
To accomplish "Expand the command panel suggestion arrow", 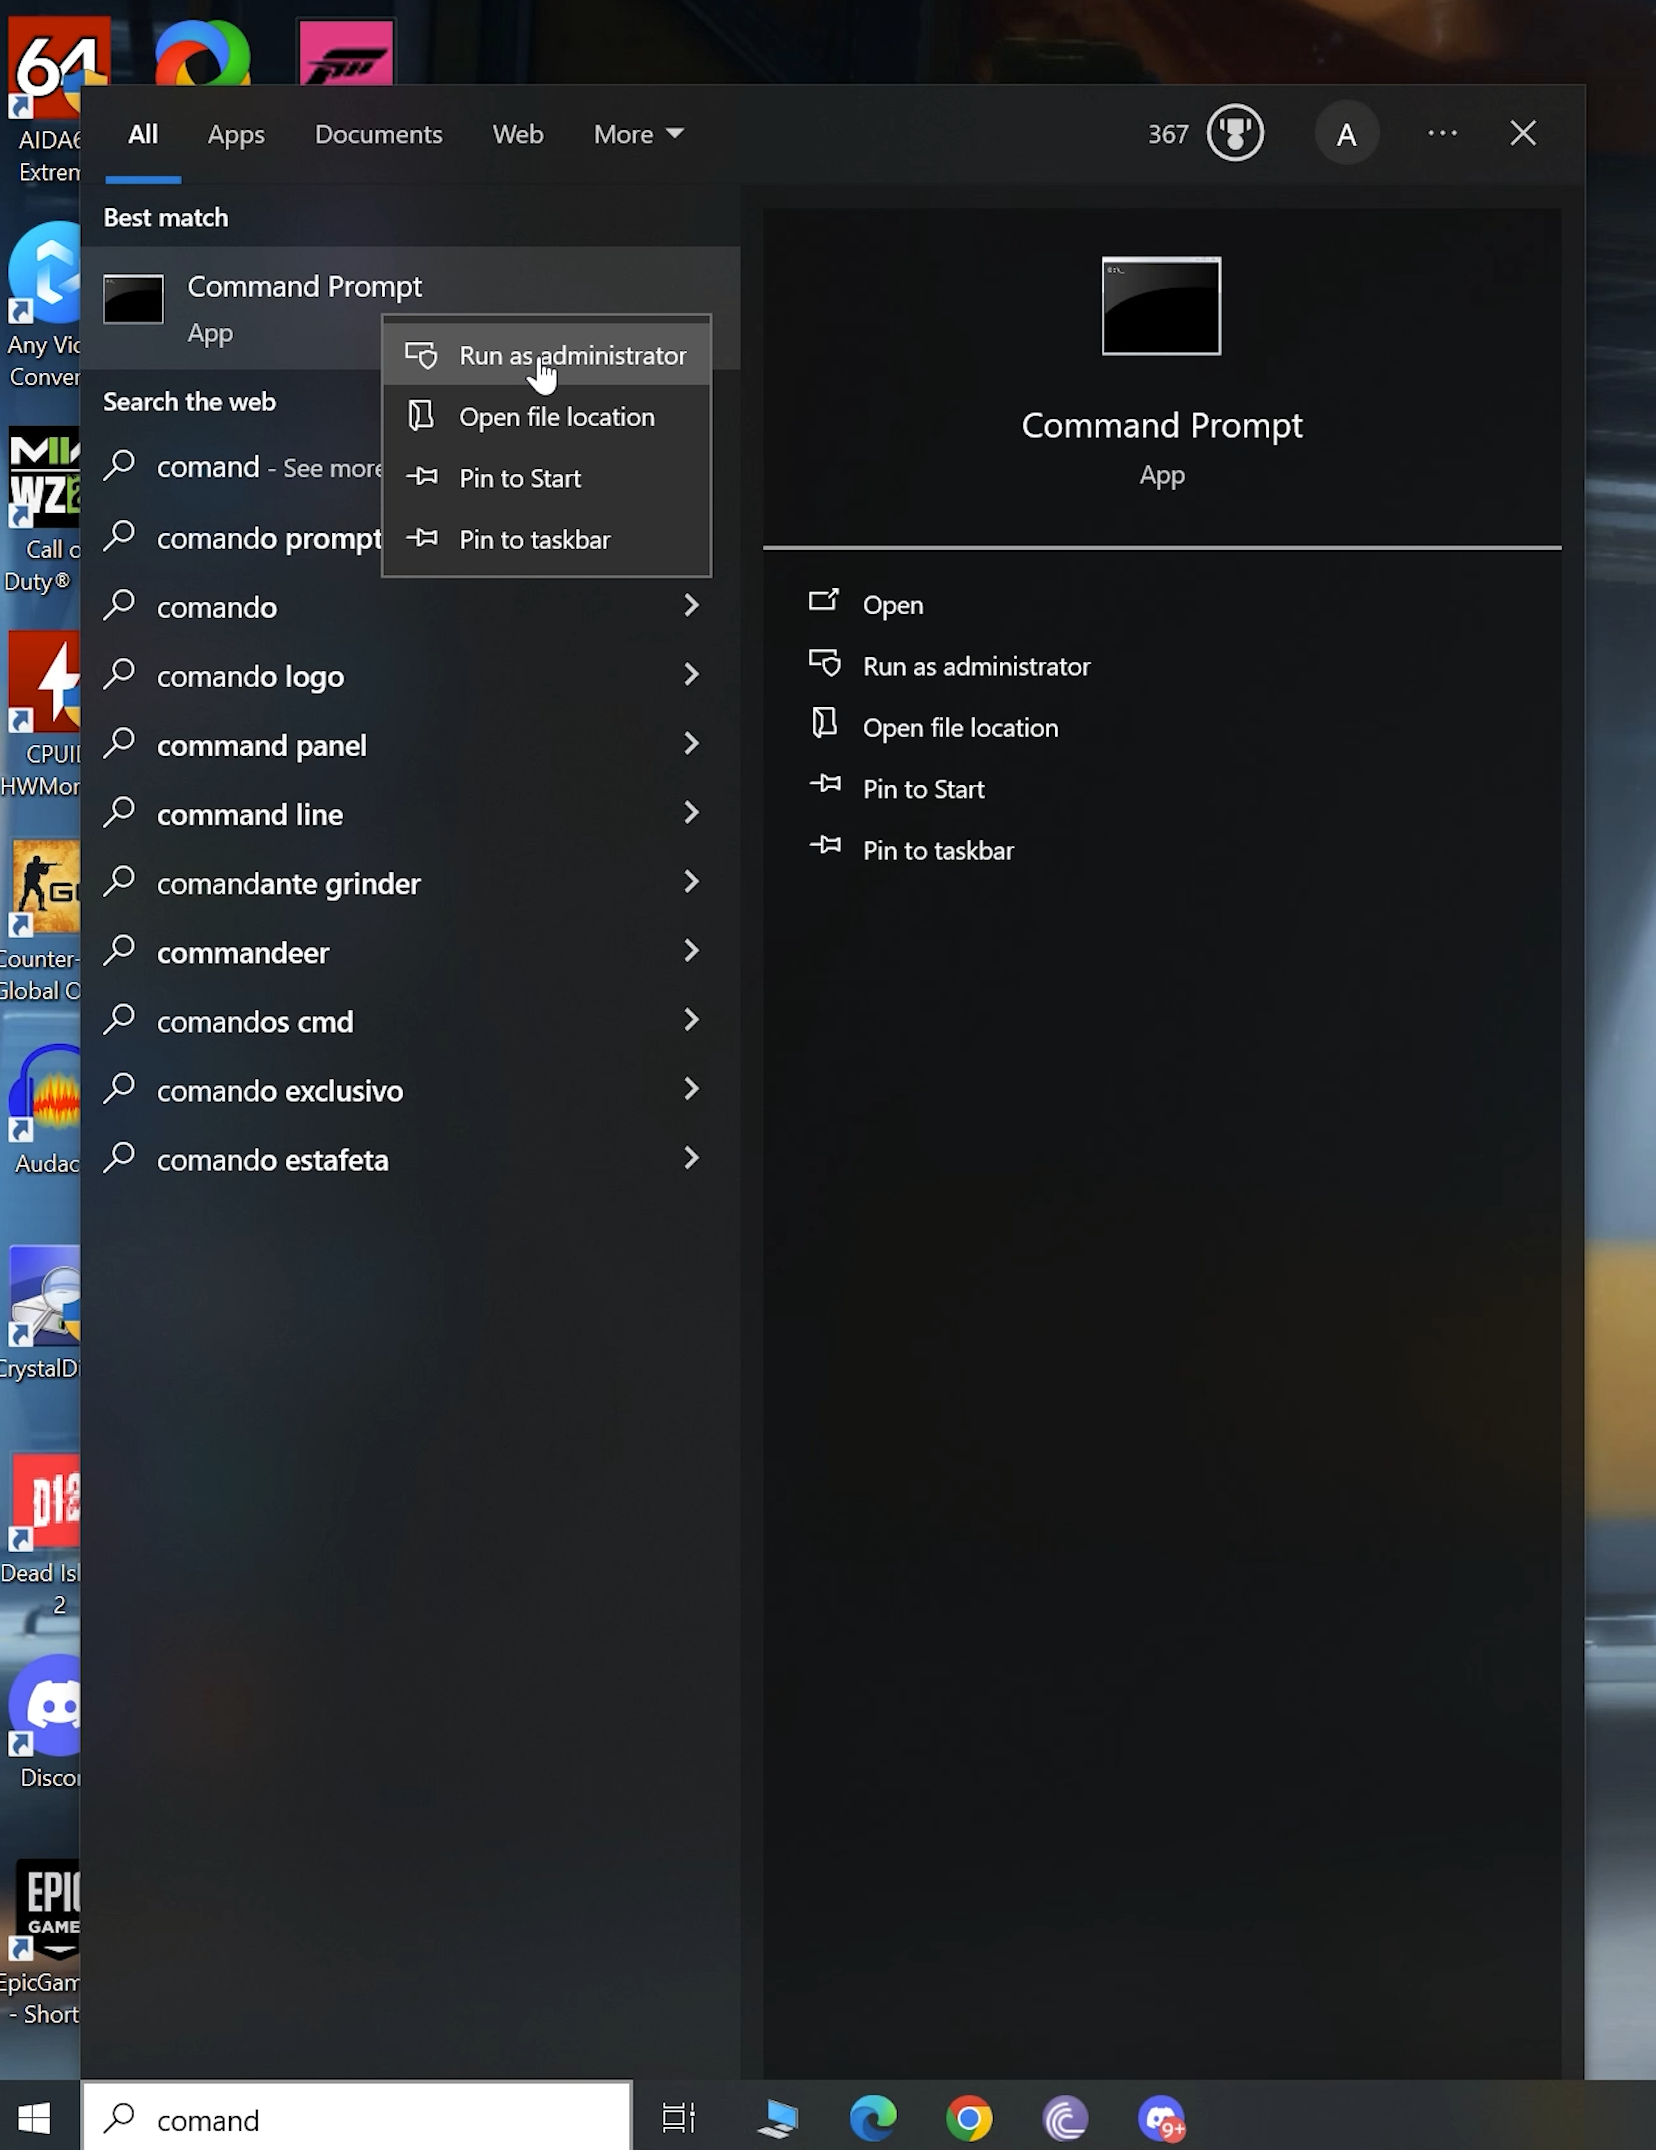I will [x=690, y=743].
